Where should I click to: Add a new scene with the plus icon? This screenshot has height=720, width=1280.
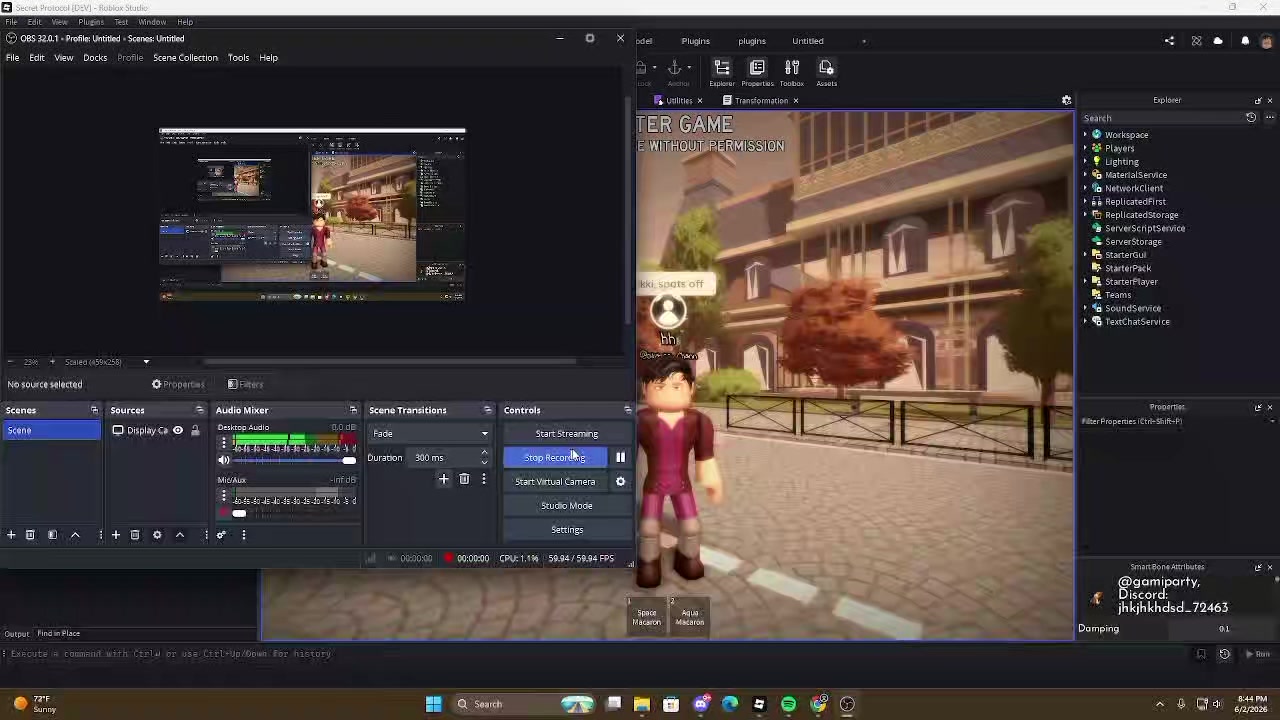11,535
